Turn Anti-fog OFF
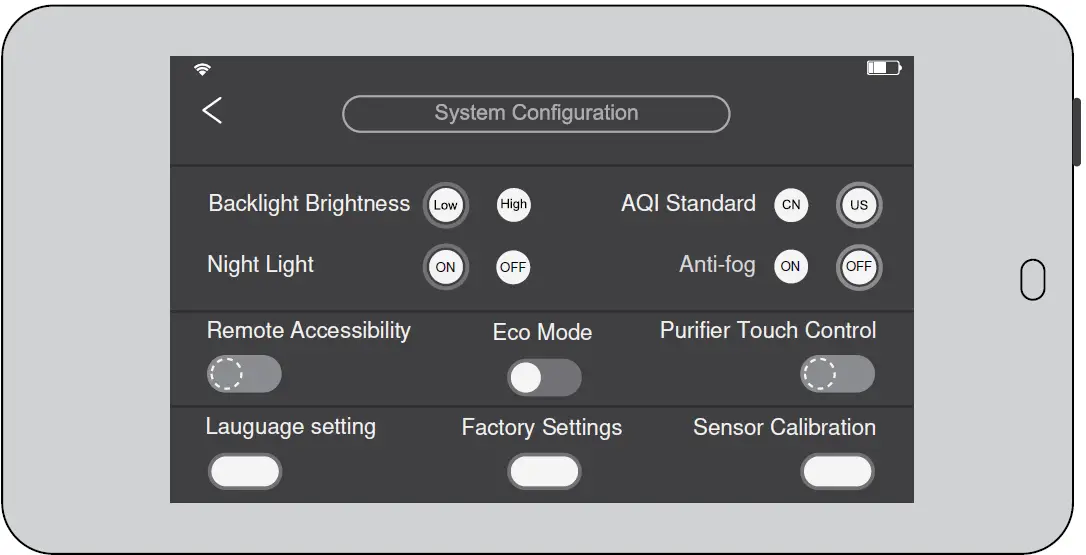 tap(859, 267)
